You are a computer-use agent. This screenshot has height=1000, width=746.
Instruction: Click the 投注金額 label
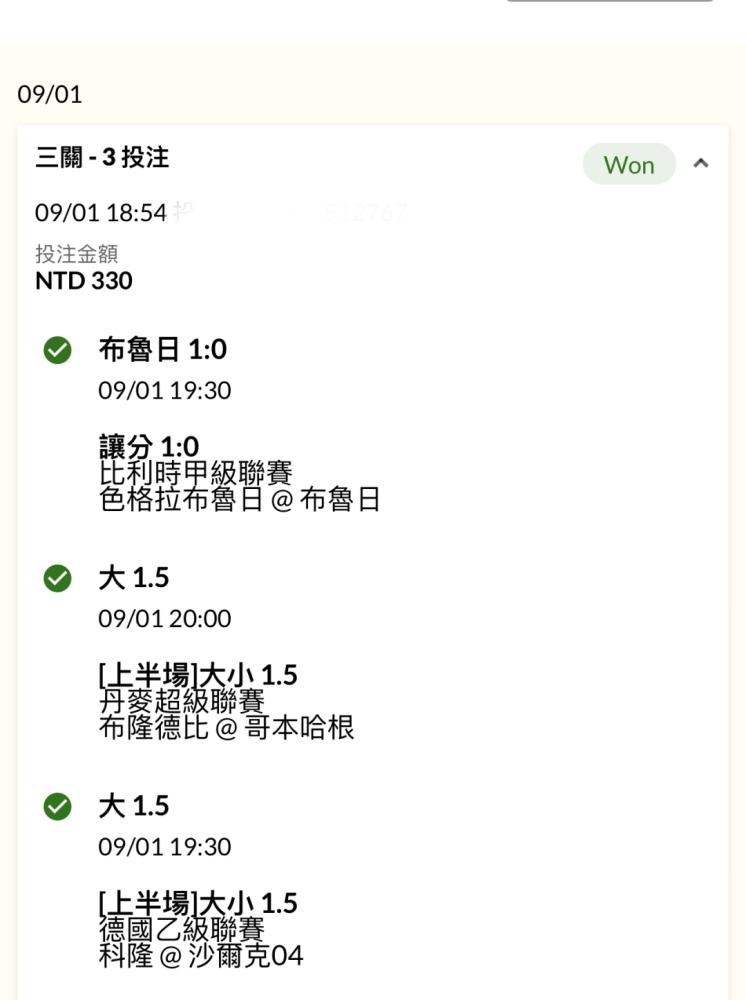pos(76,255)
